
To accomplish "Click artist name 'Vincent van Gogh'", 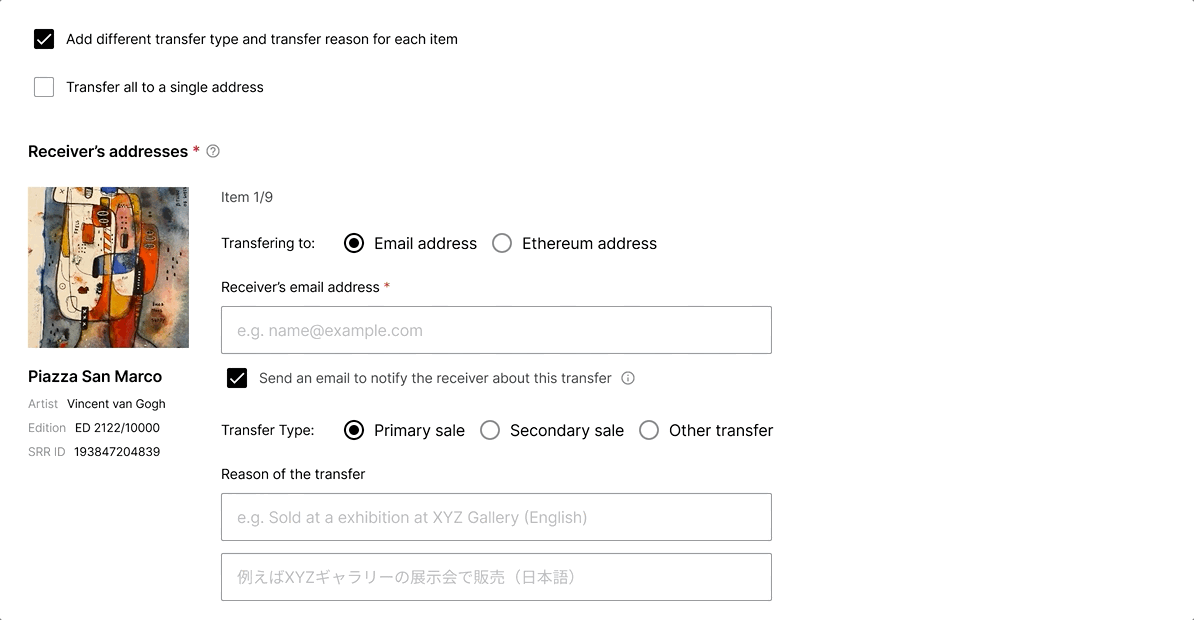I will pos(117,404).
